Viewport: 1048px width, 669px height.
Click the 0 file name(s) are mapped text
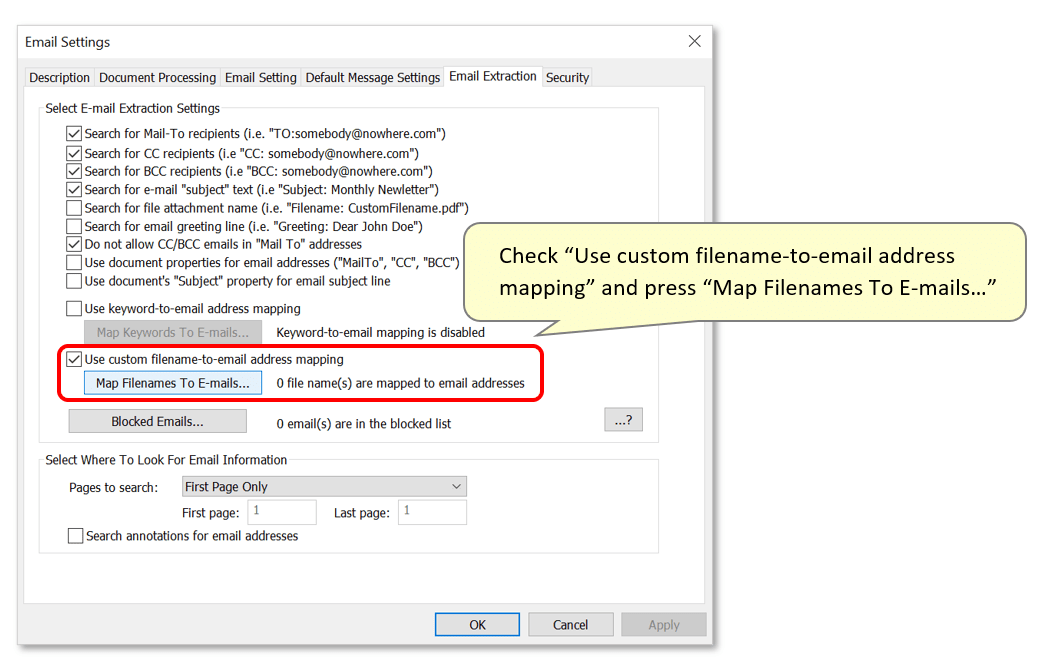(400, 383)
